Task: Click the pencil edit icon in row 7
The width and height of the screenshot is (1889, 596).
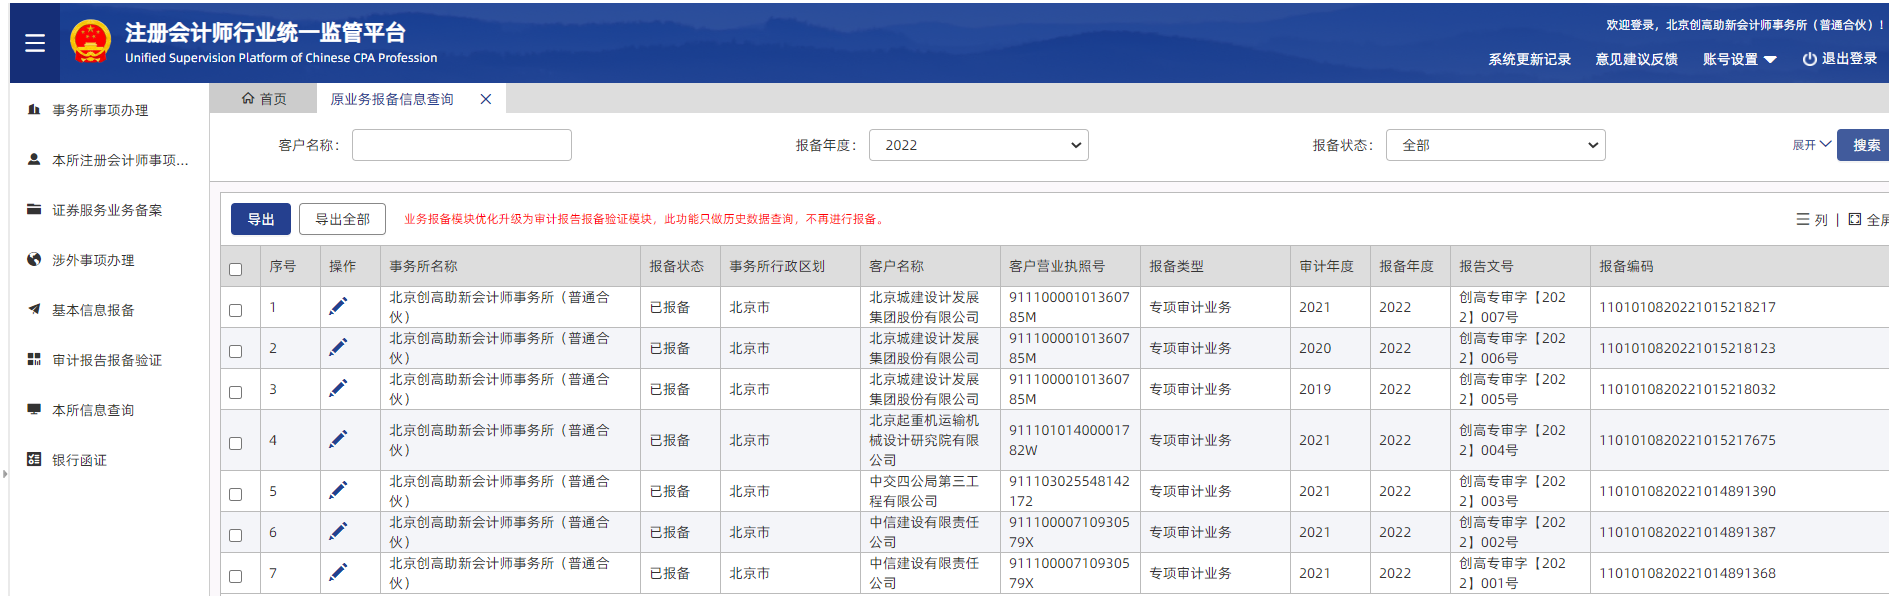Action: 338,573
